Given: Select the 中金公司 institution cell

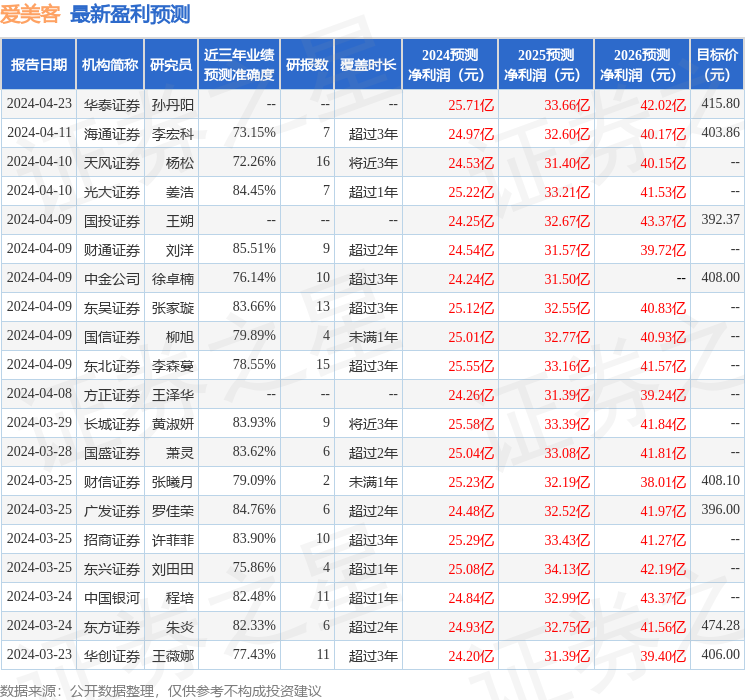Looking at the screenshot, I should (112, 279).
